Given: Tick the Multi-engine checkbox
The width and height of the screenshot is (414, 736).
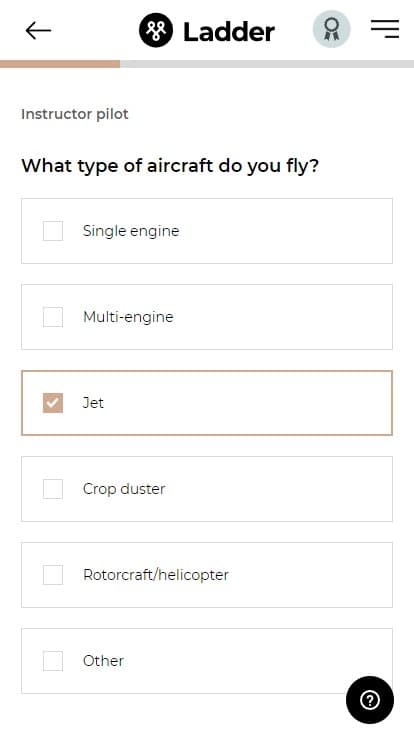Looking at the screenshot, I should pos(53,317).
